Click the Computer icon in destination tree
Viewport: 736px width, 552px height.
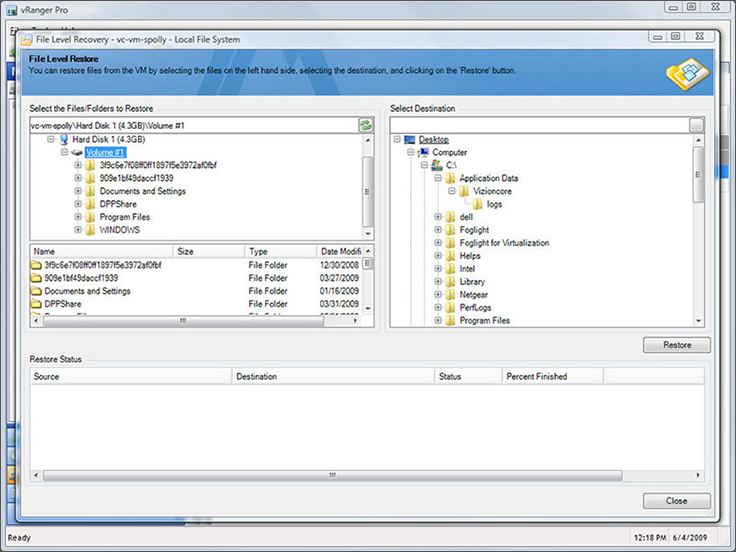tap(424, 152)
